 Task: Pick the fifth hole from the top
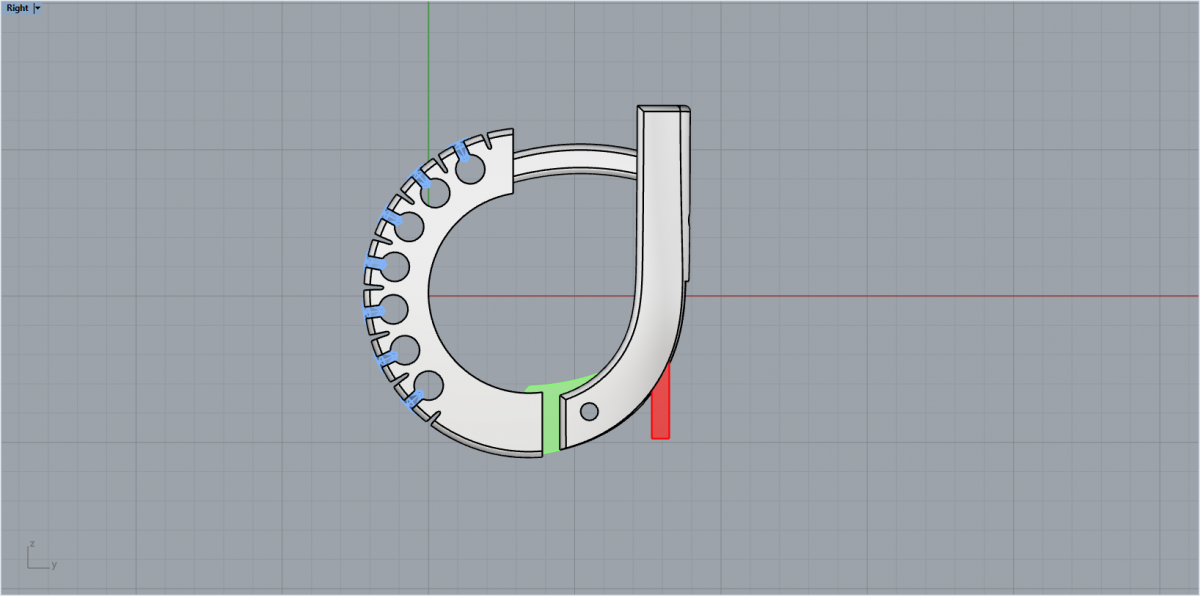click(394, 310)
